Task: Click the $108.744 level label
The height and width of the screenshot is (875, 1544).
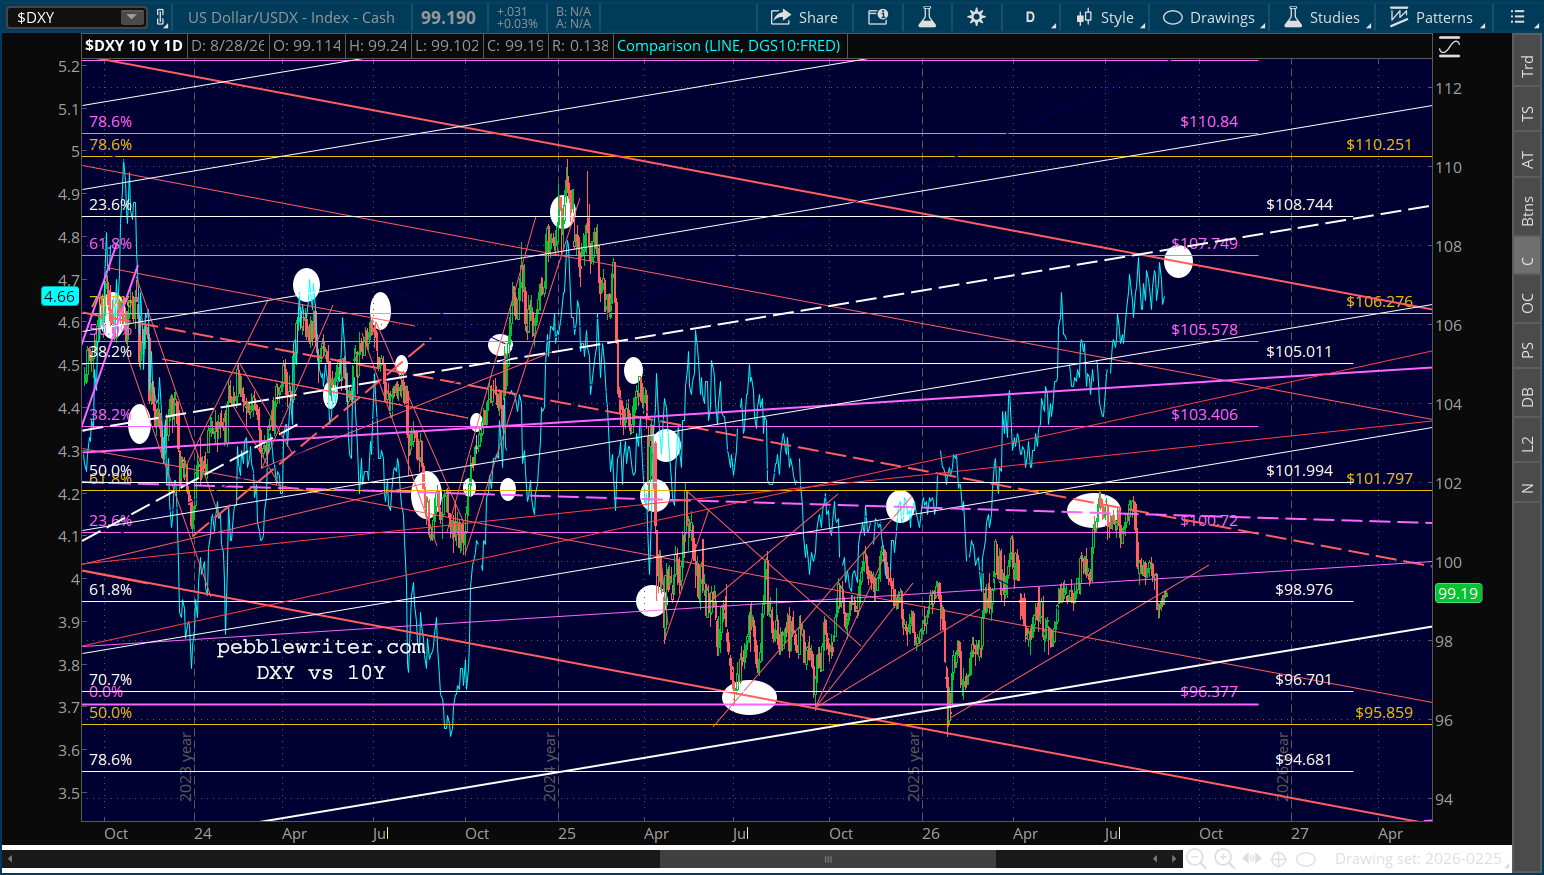Action: click(1299, 205)
